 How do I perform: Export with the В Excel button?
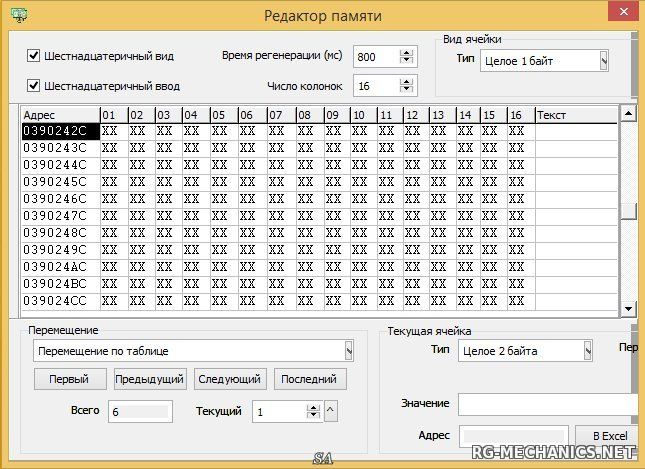coord(609,436)
